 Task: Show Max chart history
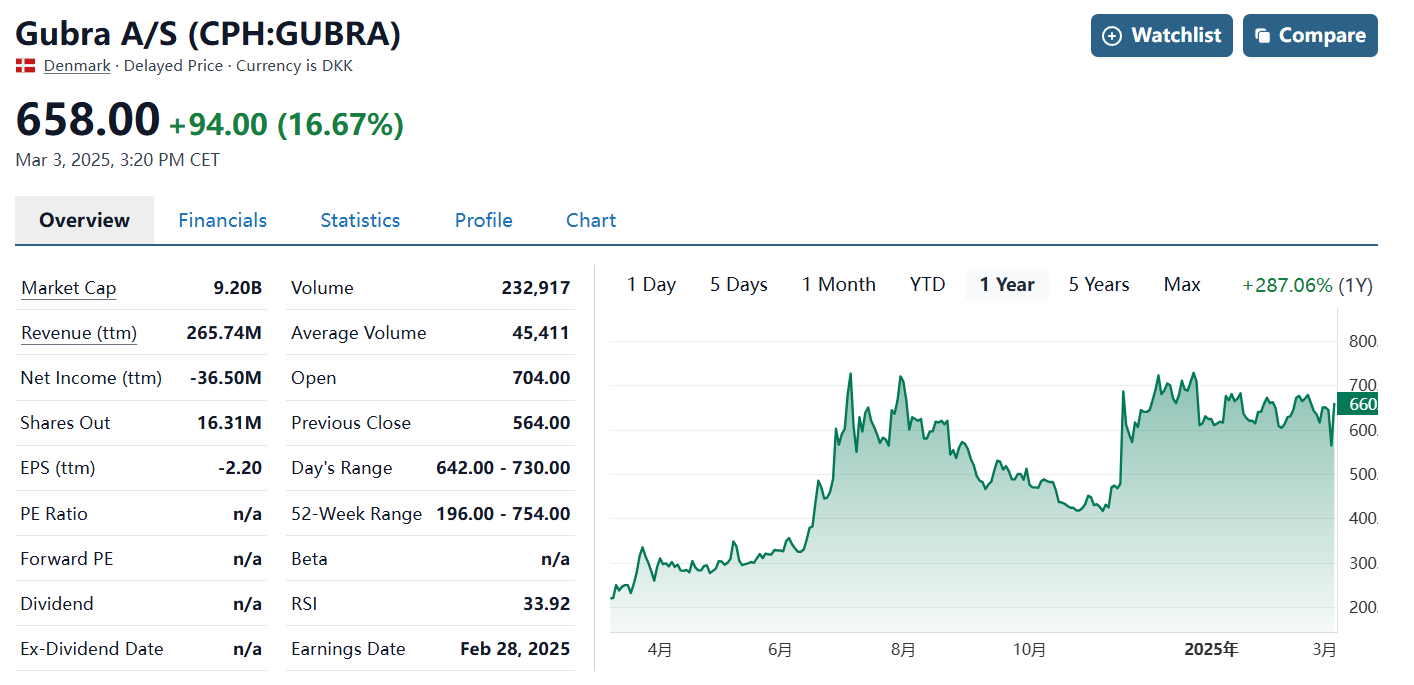coord(1181,285)
